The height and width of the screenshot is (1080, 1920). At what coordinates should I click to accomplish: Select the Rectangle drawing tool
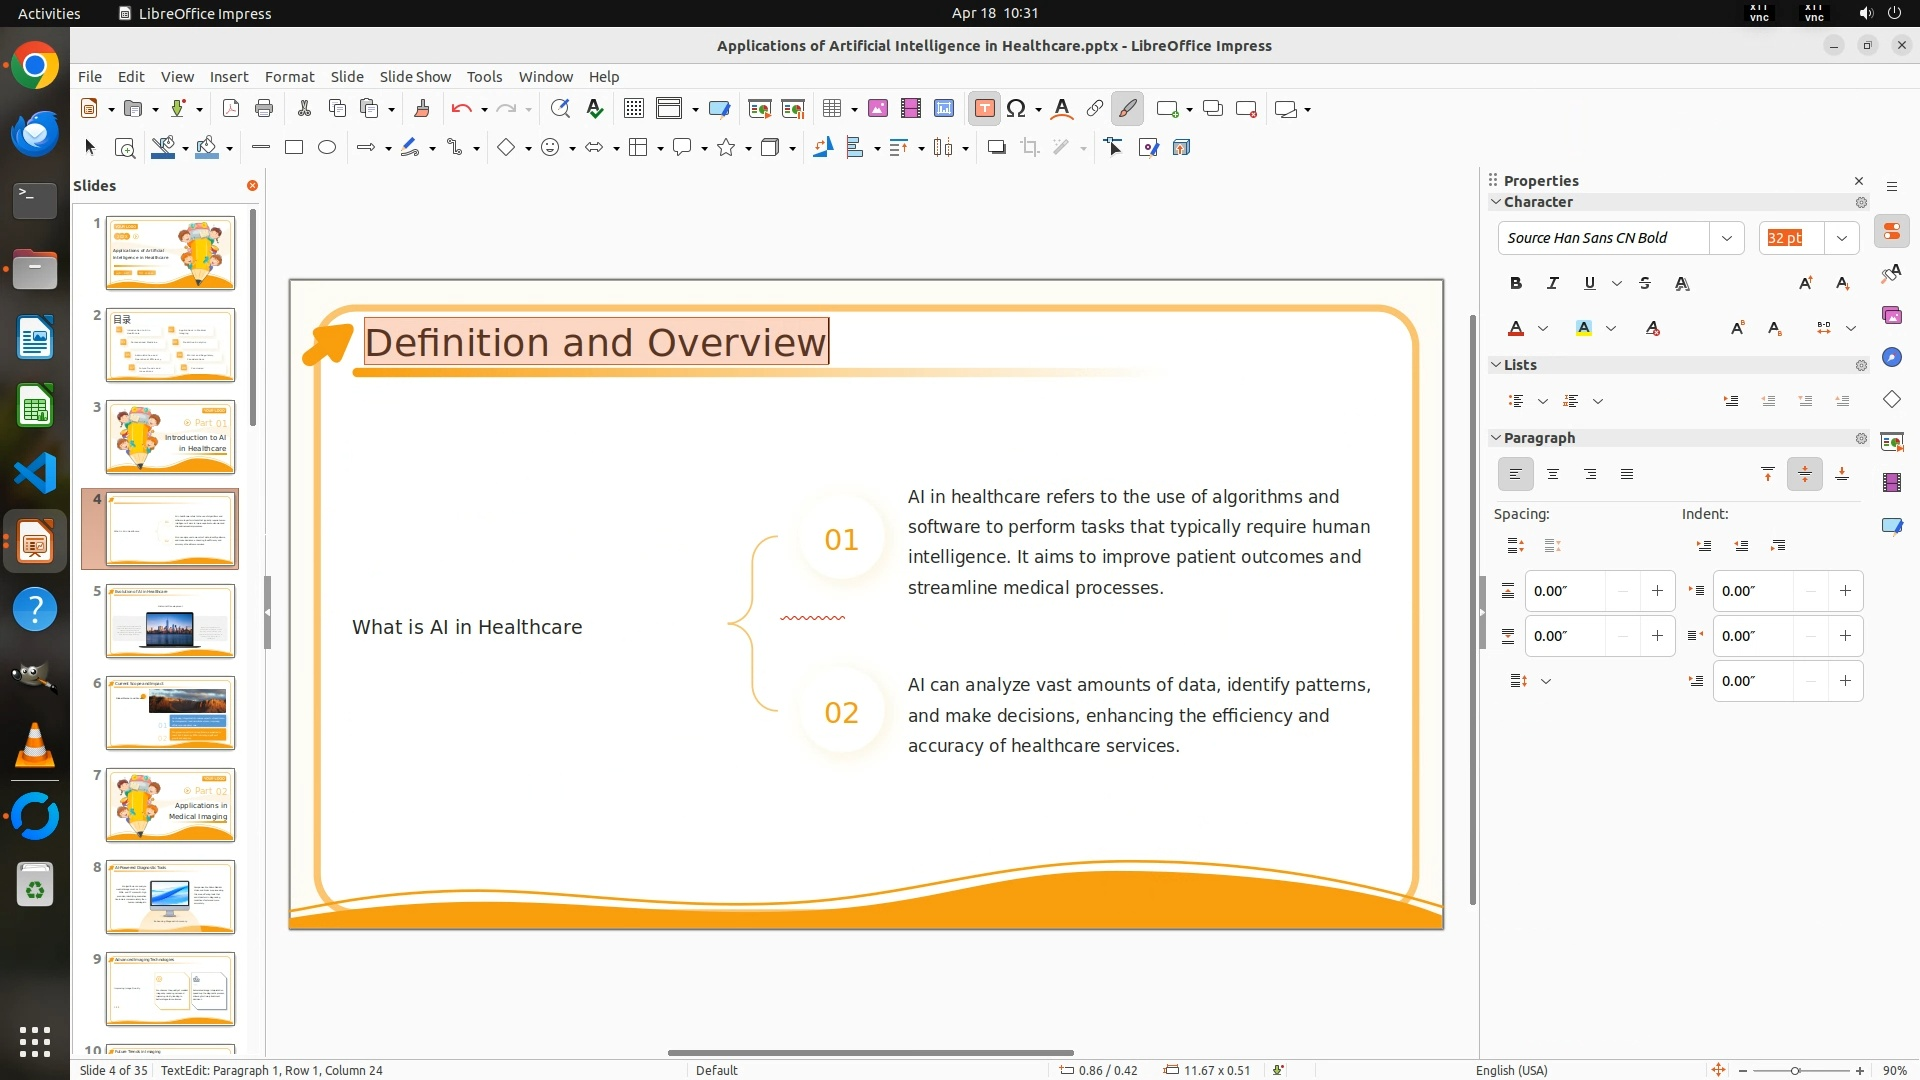click(293, 148)
